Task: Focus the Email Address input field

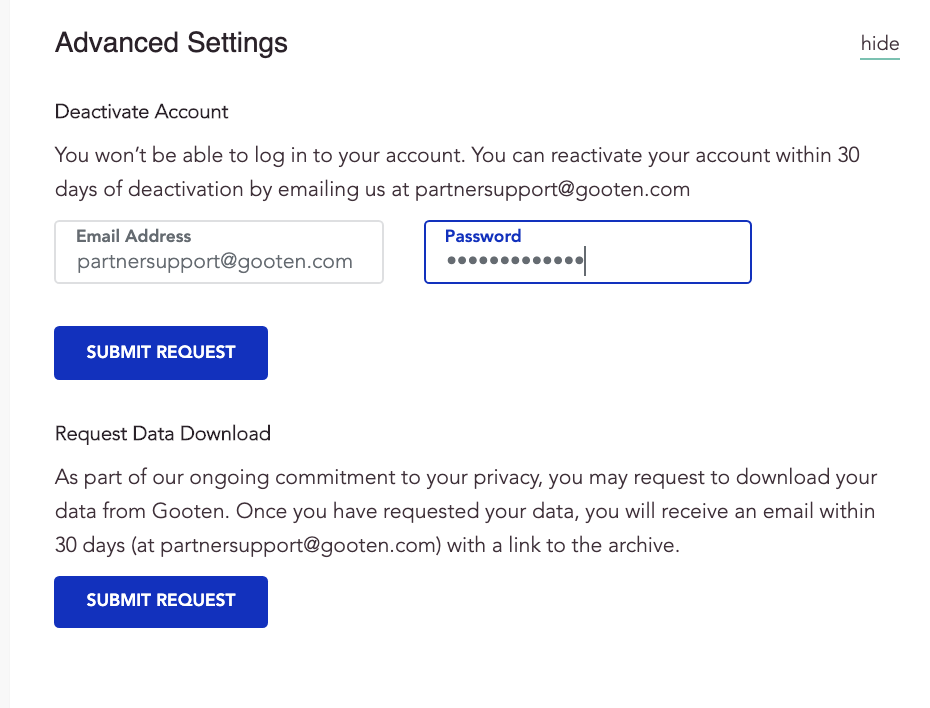Action: [x=219, y=253]
